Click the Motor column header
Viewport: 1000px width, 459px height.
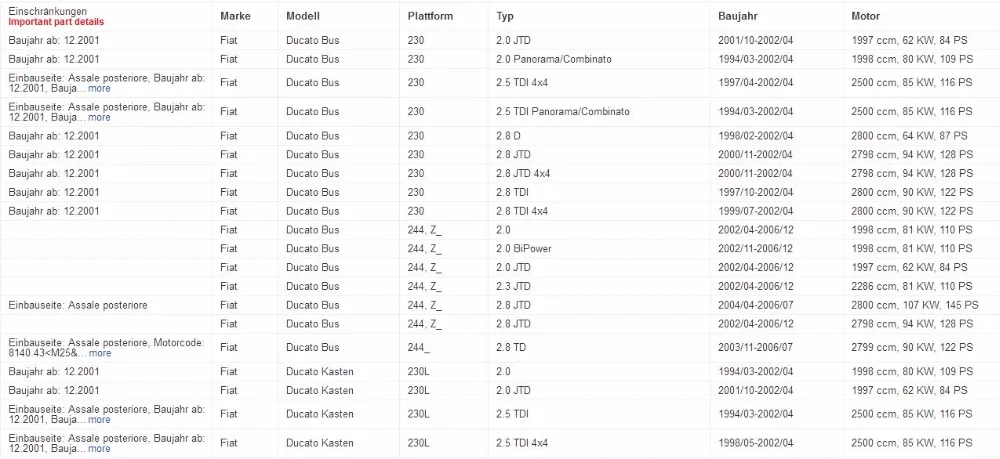(866, 17)
